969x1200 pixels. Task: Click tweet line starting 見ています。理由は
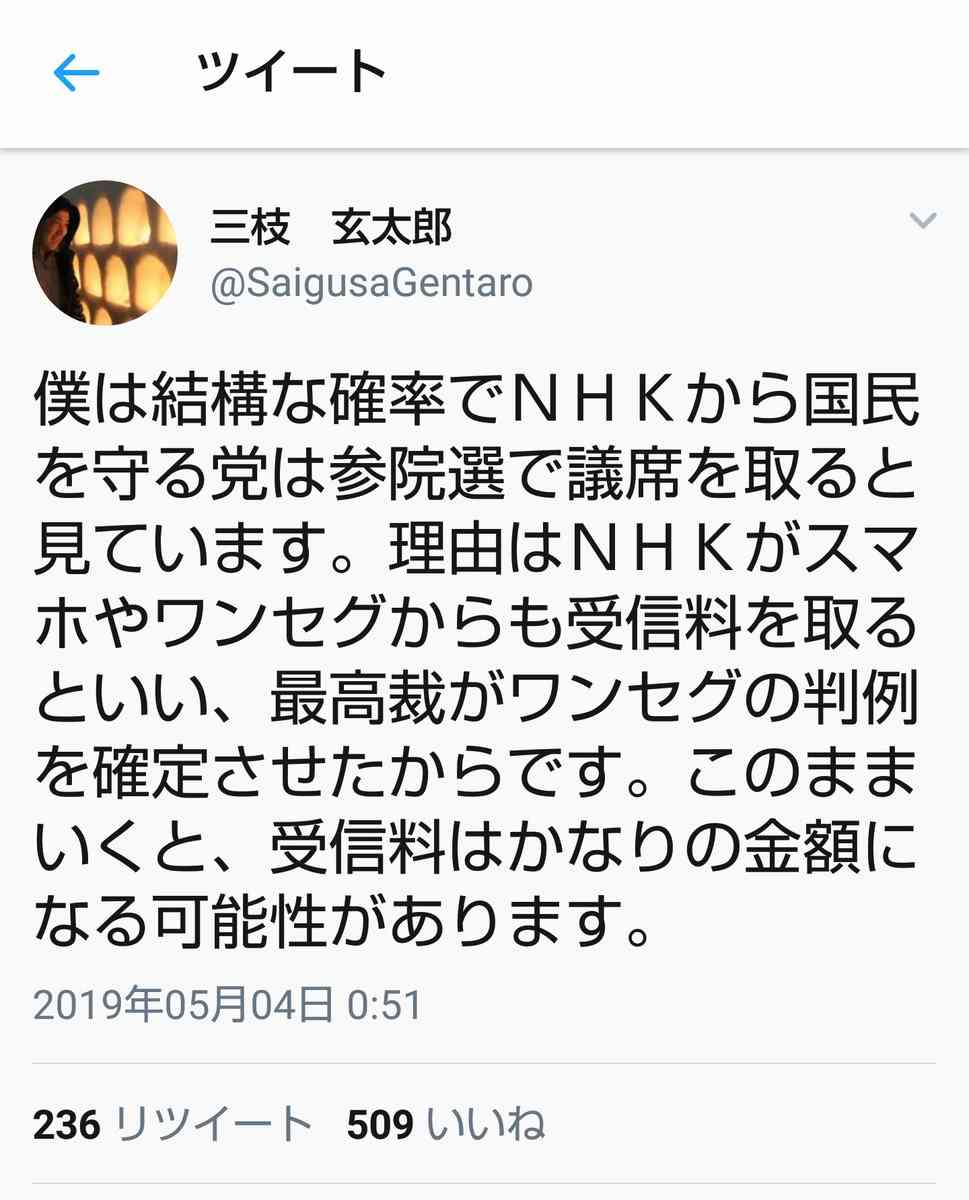click(476, 550)
